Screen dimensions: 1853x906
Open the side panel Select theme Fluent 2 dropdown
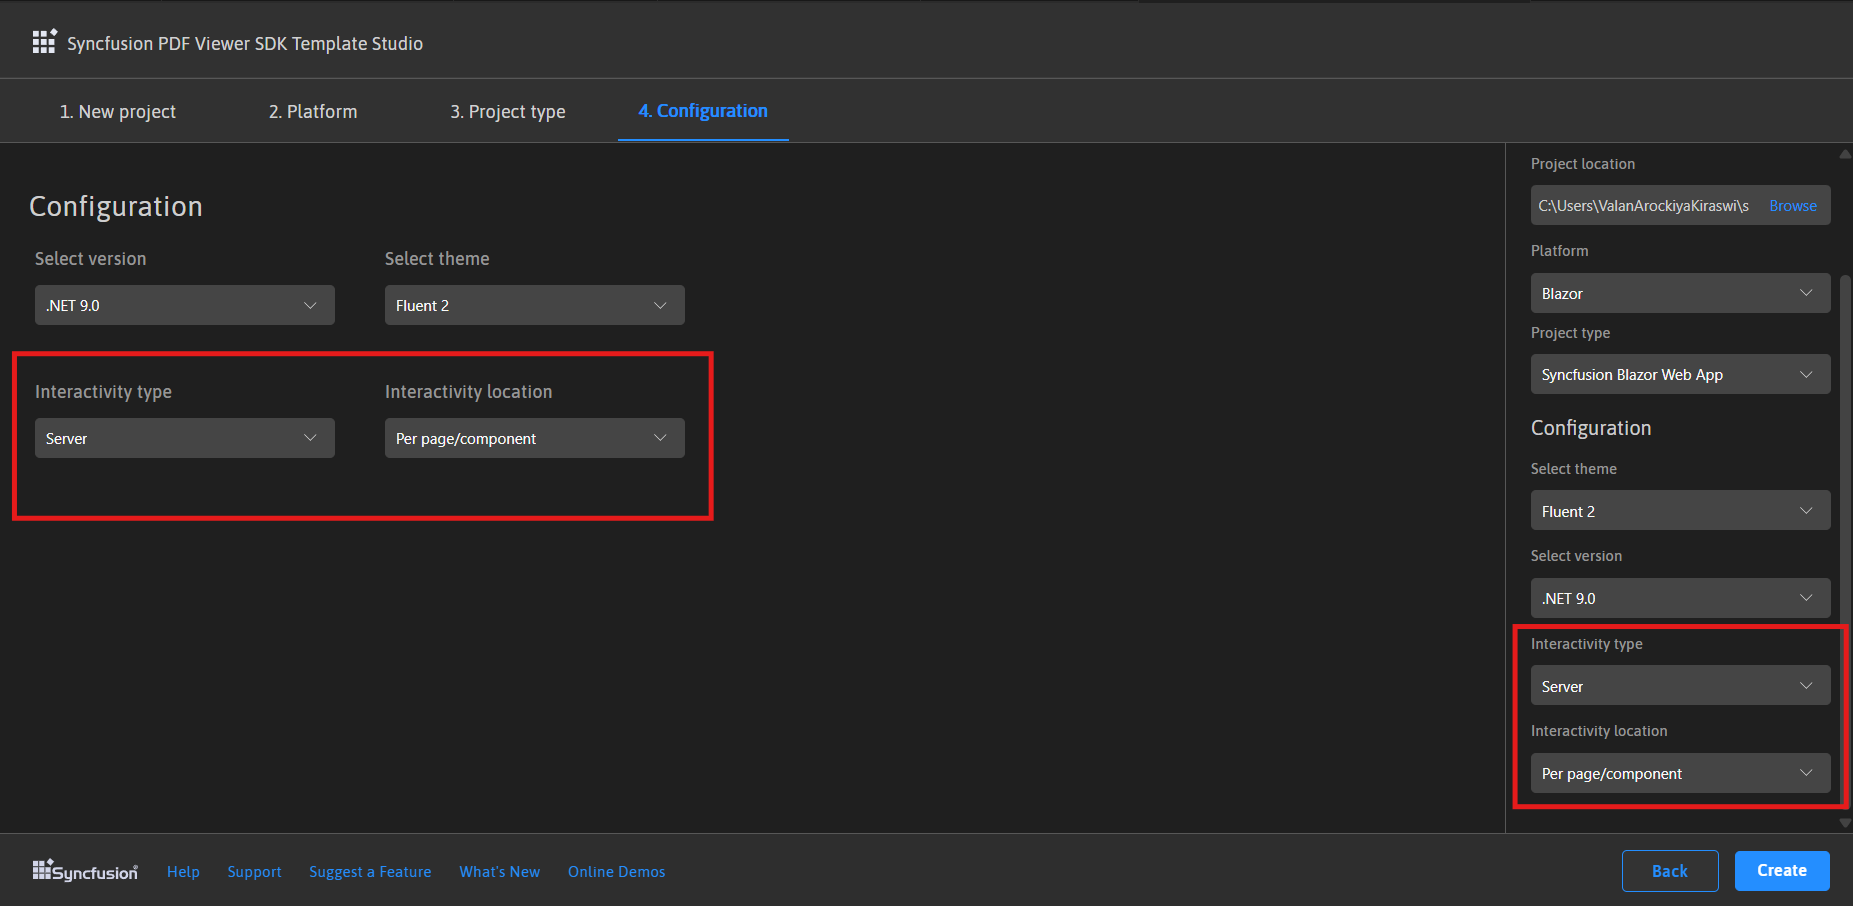click(x=1680, y=510)
